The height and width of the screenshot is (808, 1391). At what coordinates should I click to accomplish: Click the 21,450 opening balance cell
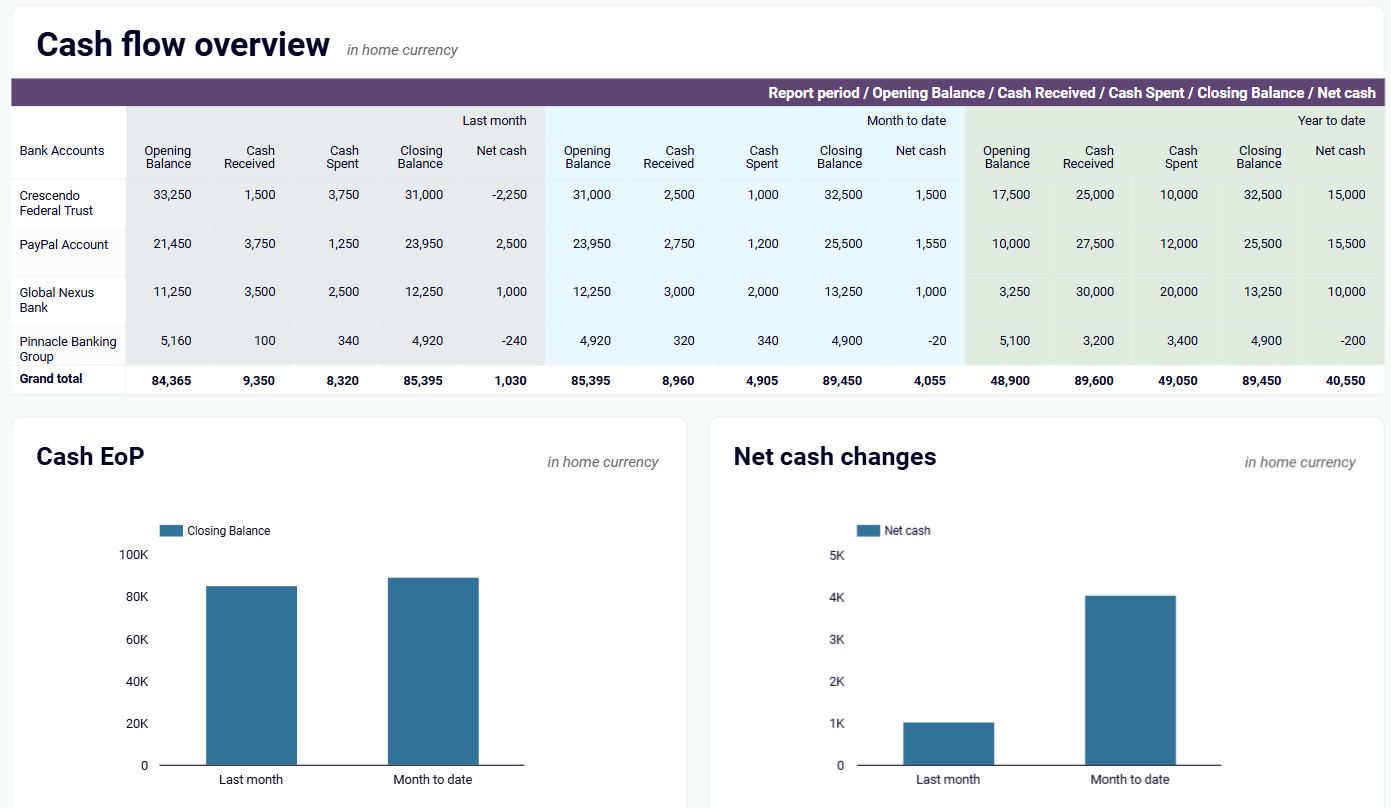(172, 244)
